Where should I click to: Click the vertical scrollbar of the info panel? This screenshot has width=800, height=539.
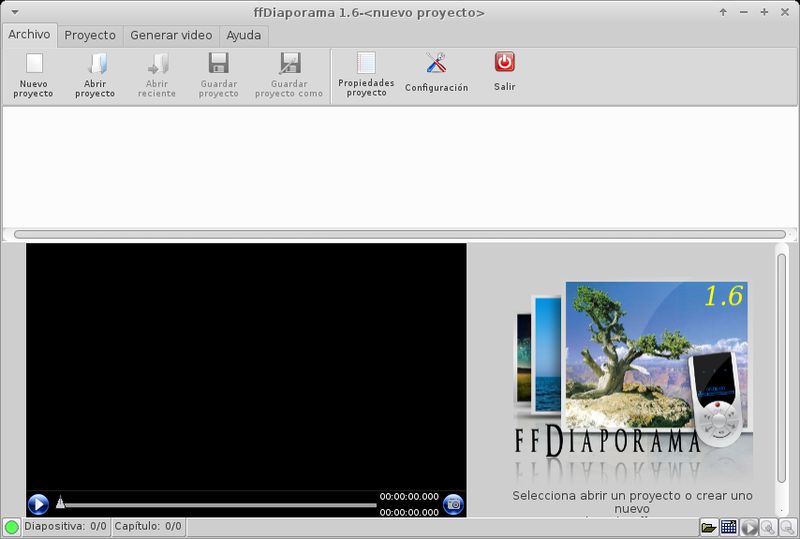click(x=781, y=368)
